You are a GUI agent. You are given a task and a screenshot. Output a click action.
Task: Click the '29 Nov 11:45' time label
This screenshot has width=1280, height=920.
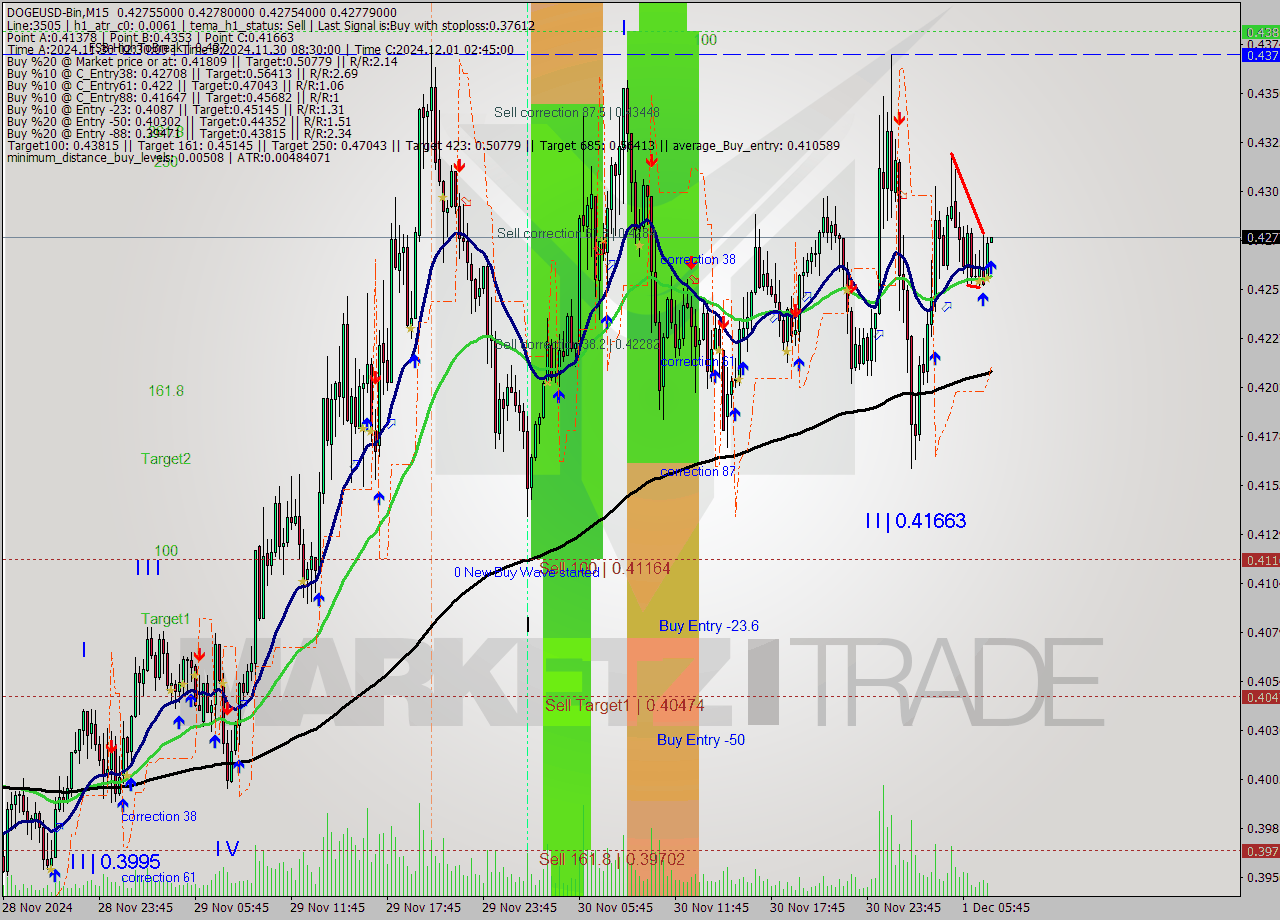(327, 907)
